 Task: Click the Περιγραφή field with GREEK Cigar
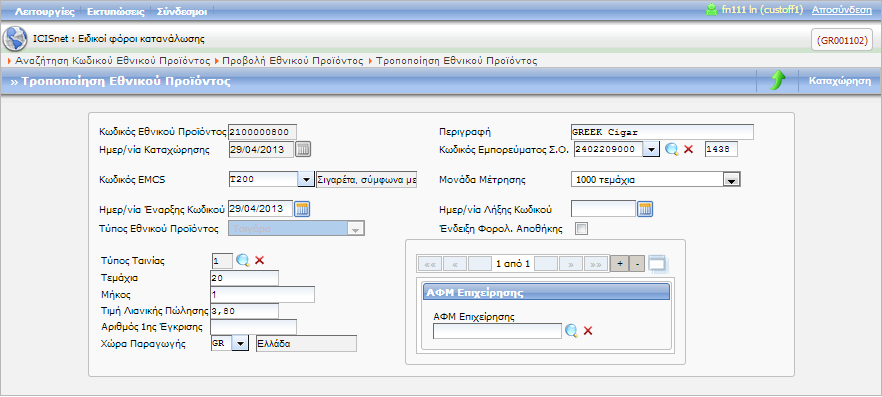pos(662,132)
